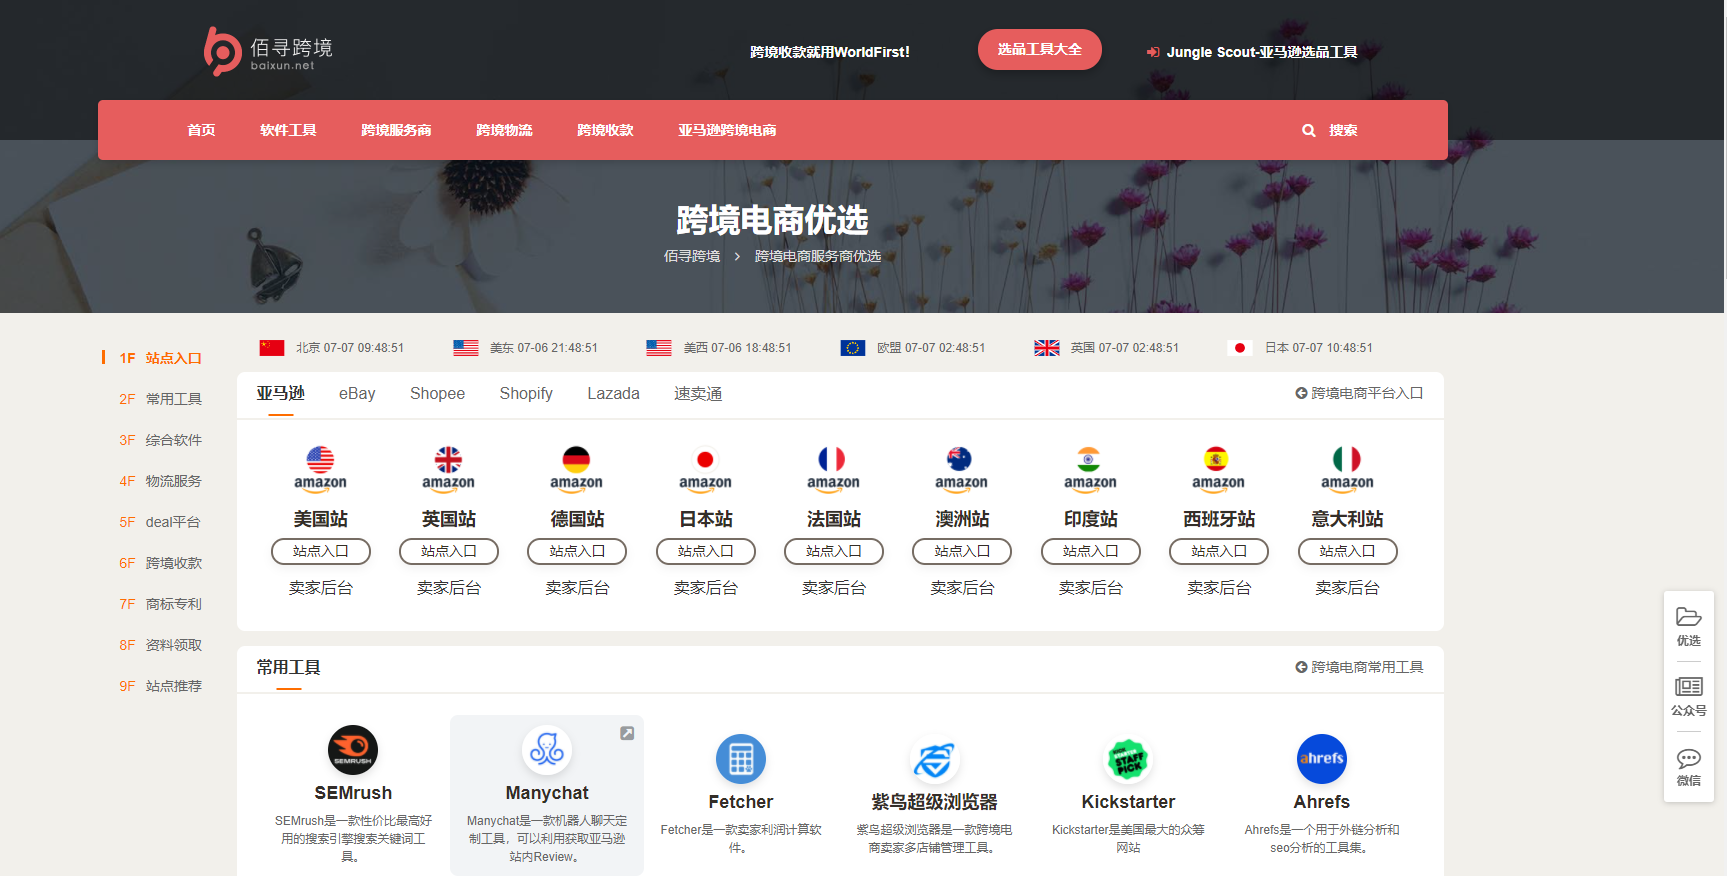Open 跨境物流 navigation menu
Viewport: 1727px width, 876px height.
tap(504, 130)
